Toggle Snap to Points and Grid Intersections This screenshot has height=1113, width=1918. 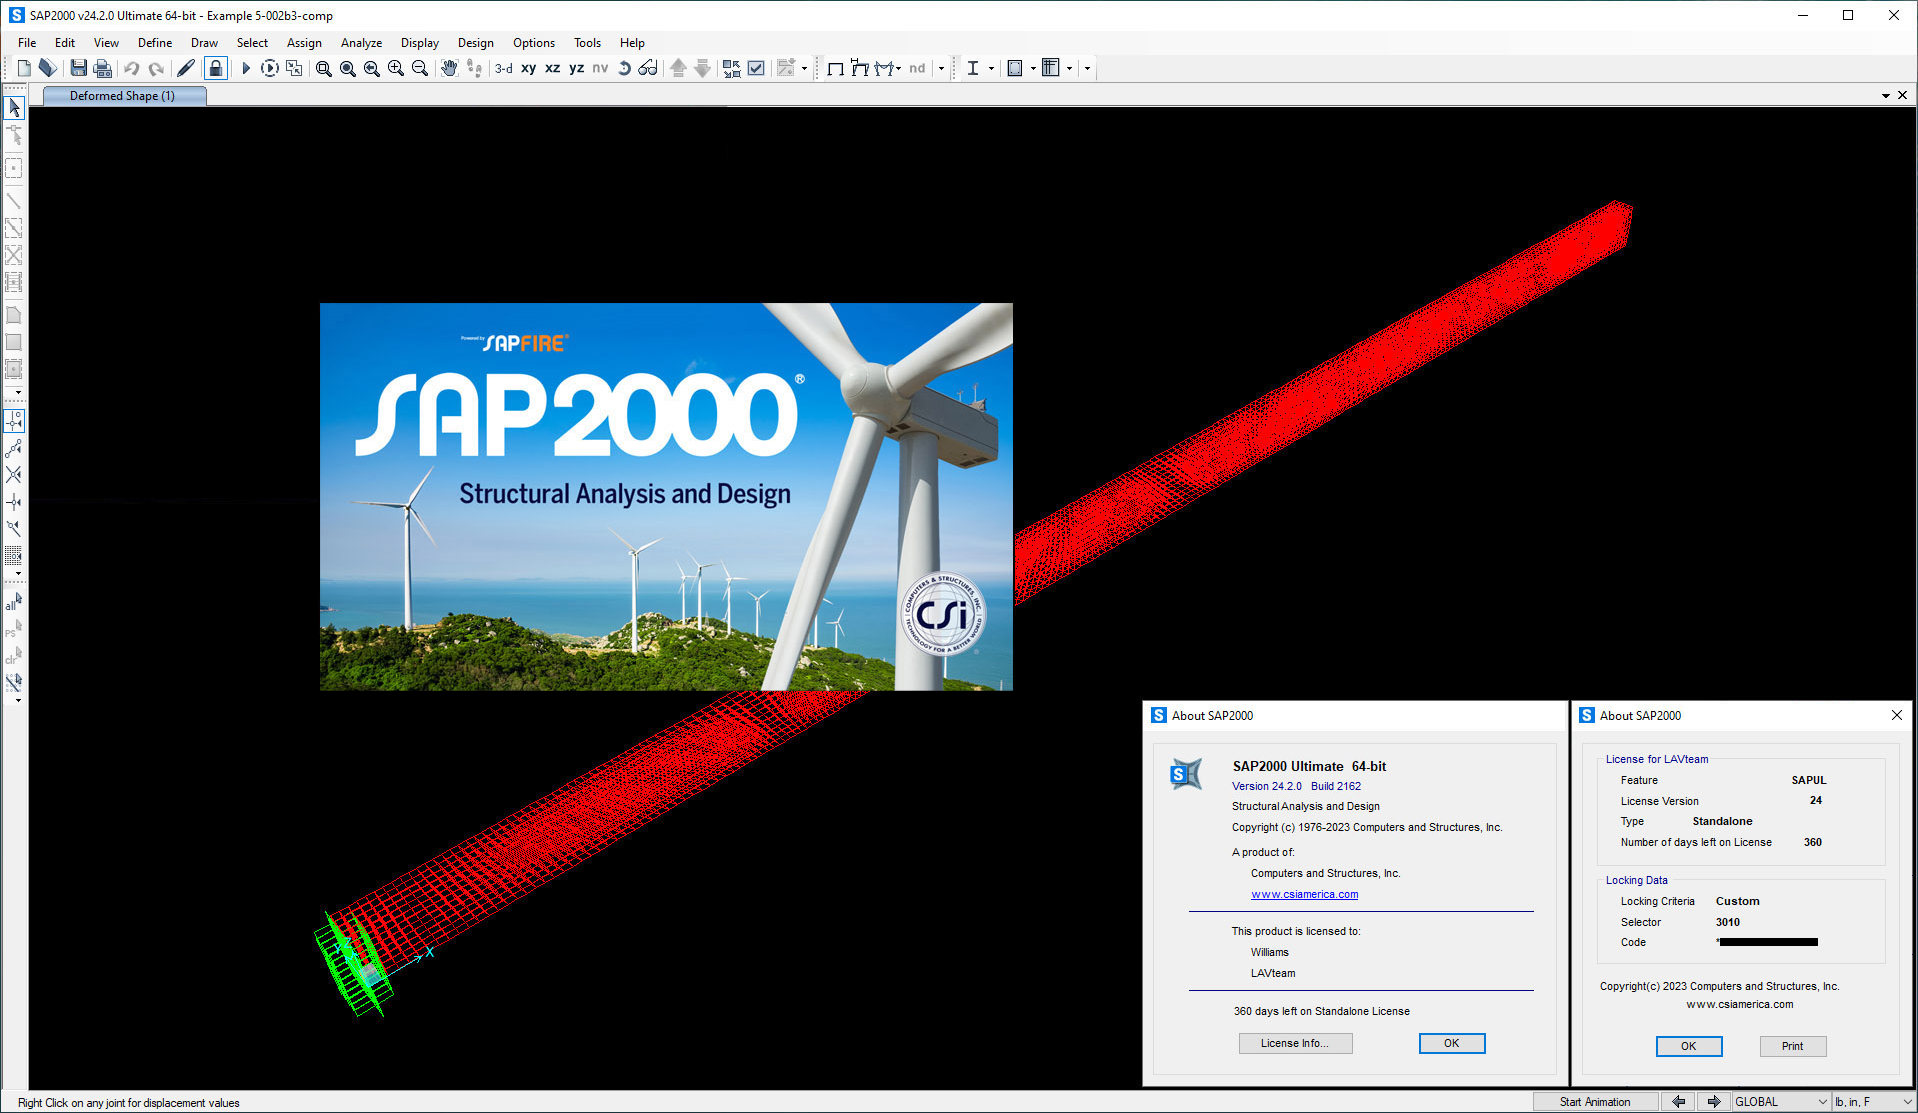[14, 421]
